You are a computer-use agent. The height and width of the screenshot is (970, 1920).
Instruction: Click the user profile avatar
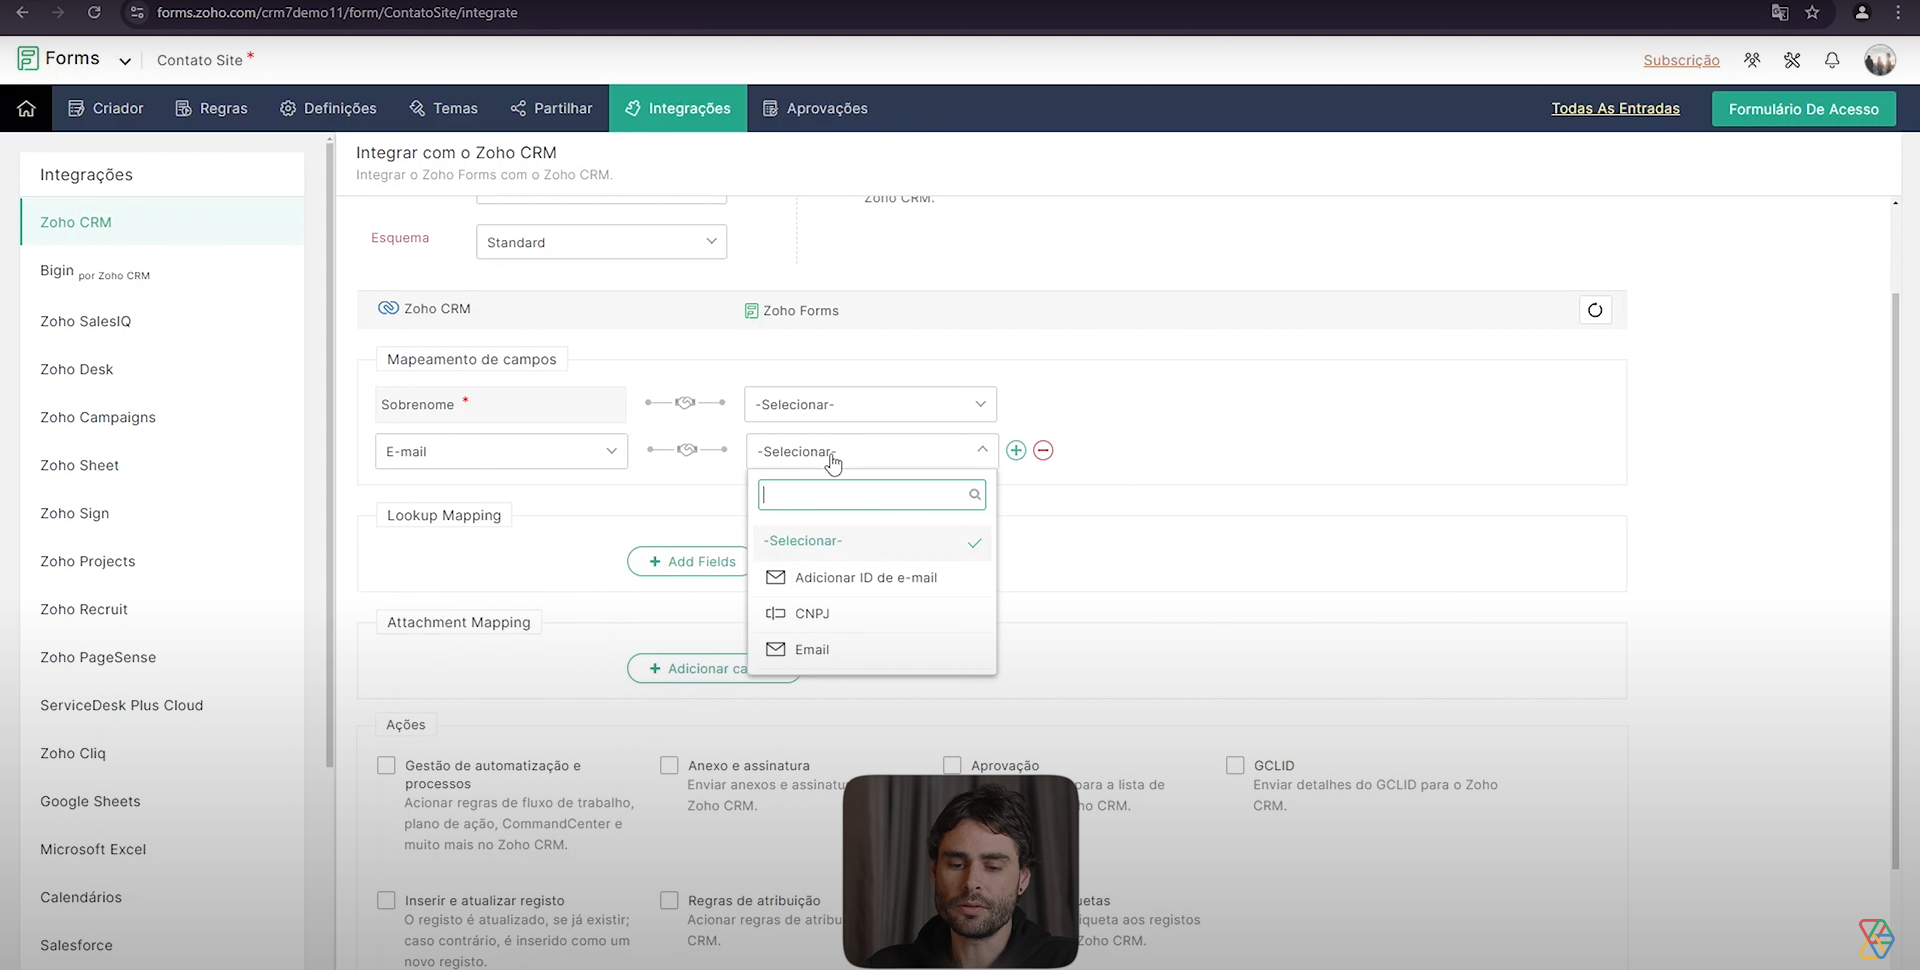pos(1880,60)
